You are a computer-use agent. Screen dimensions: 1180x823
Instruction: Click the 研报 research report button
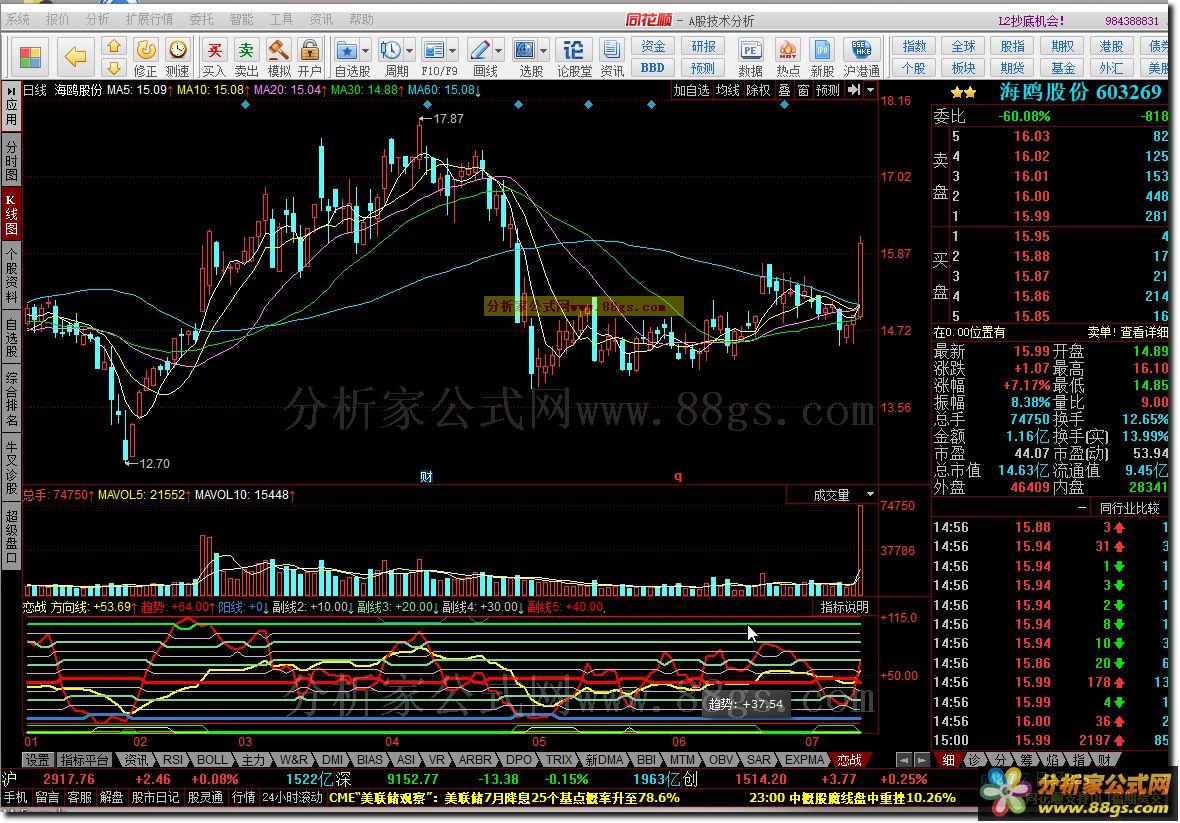(704, 47)
